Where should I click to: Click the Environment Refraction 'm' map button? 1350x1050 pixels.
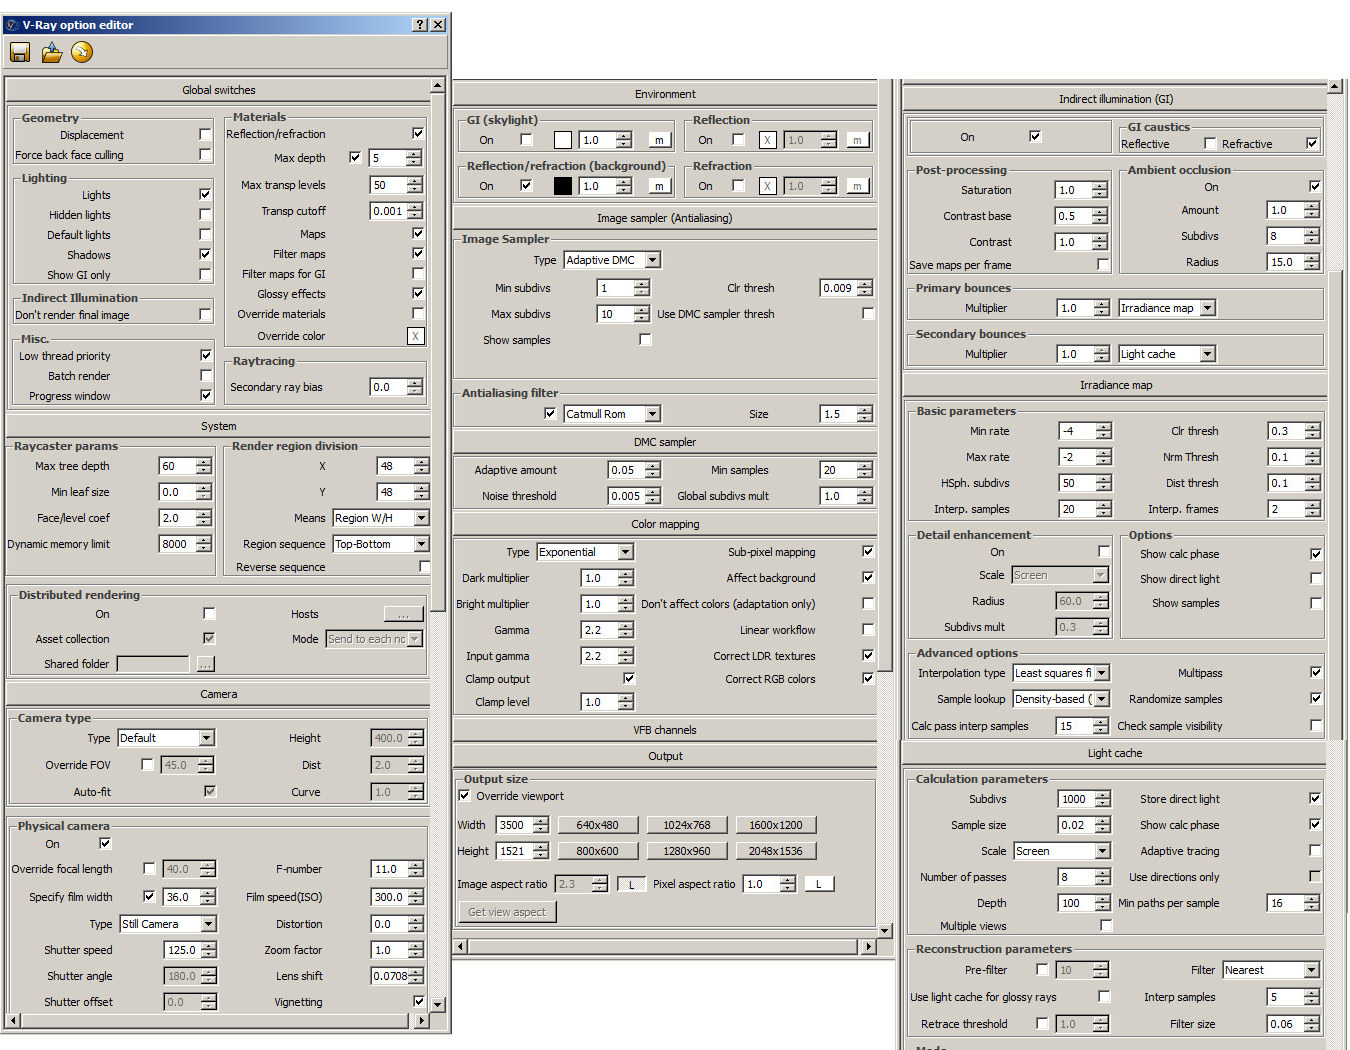[857, 186]
